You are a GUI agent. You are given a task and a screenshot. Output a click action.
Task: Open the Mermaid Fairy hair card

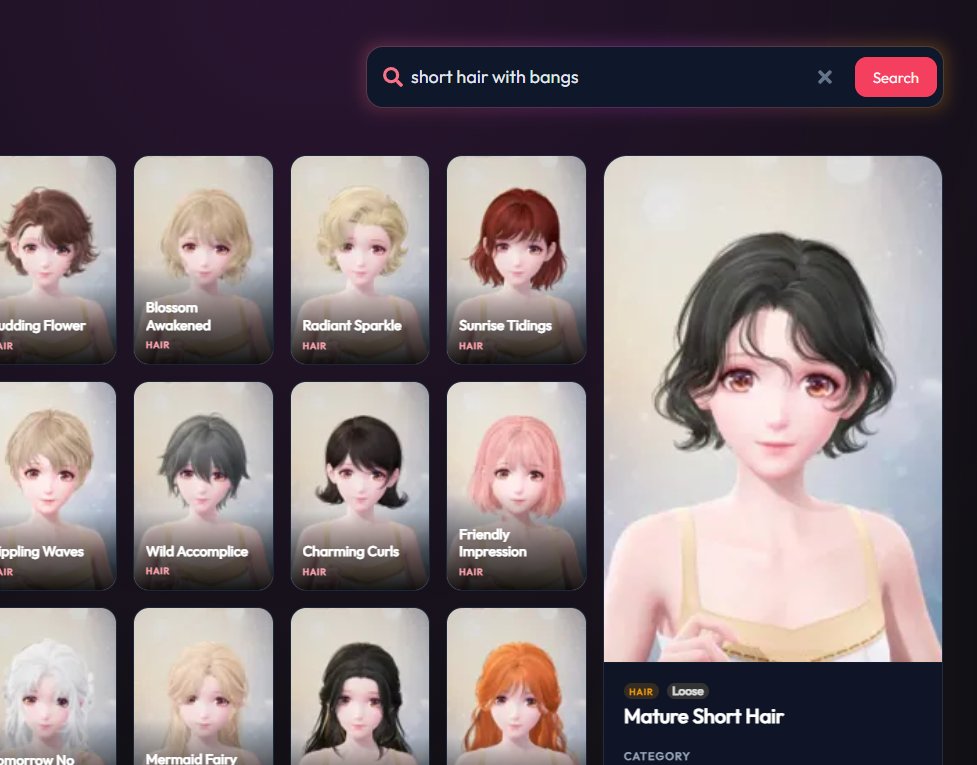(x=203, y=687)
